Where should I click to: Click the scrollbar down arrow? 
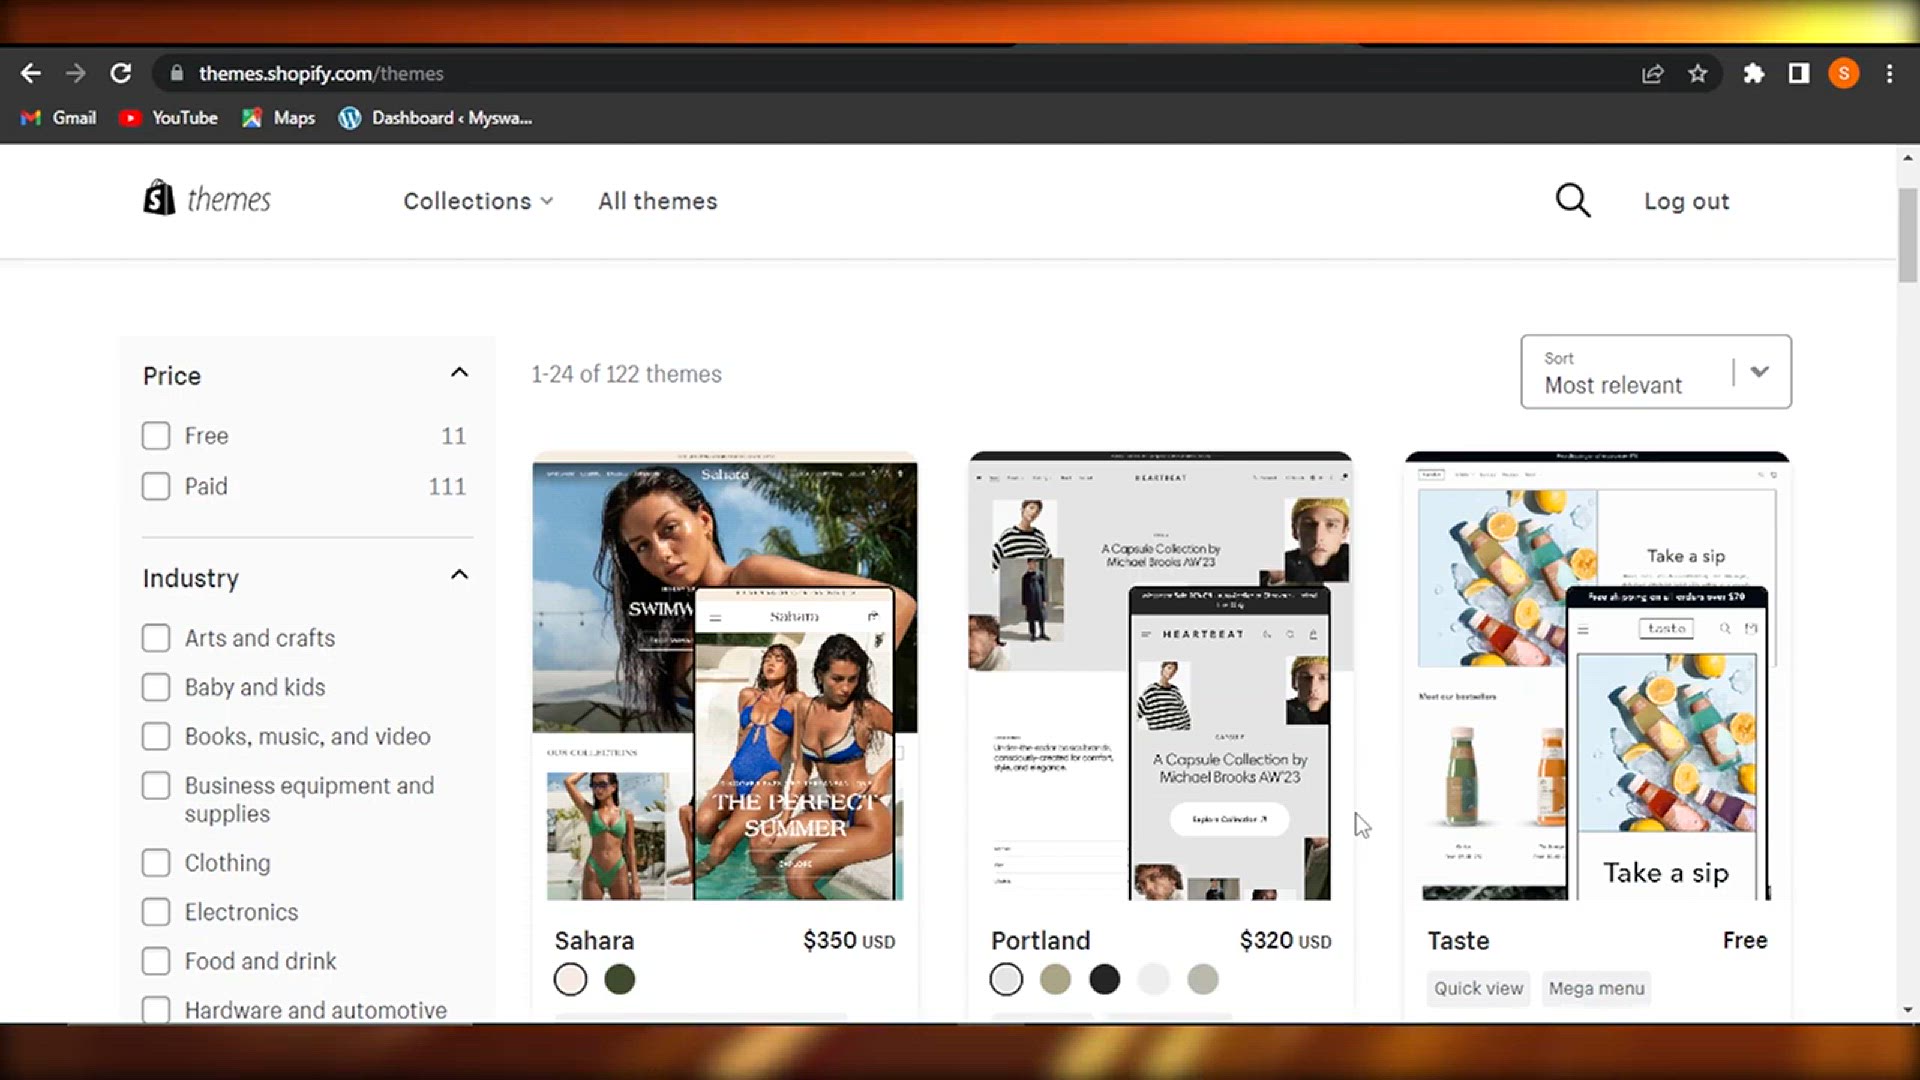coord(1908,1010)
